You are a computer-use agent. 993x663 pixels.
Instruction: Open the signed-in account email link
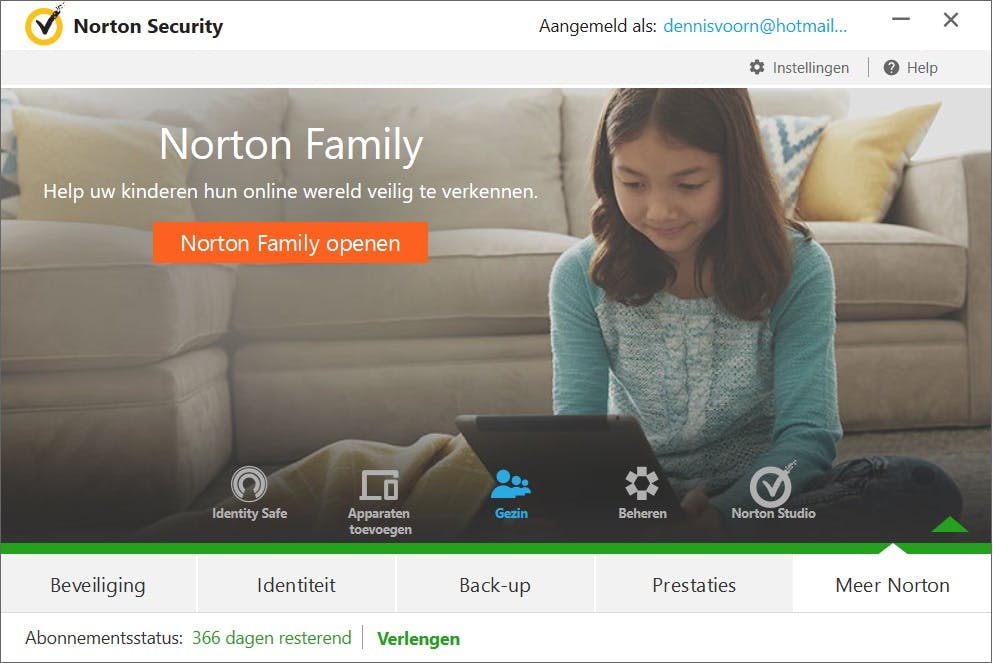(x=755, y=26)
